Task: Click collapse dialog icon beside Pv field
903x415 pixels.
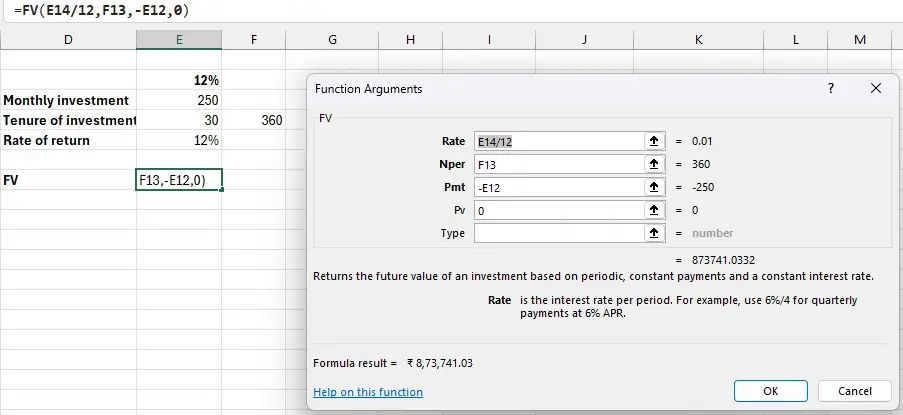Action: click(654, 211)
